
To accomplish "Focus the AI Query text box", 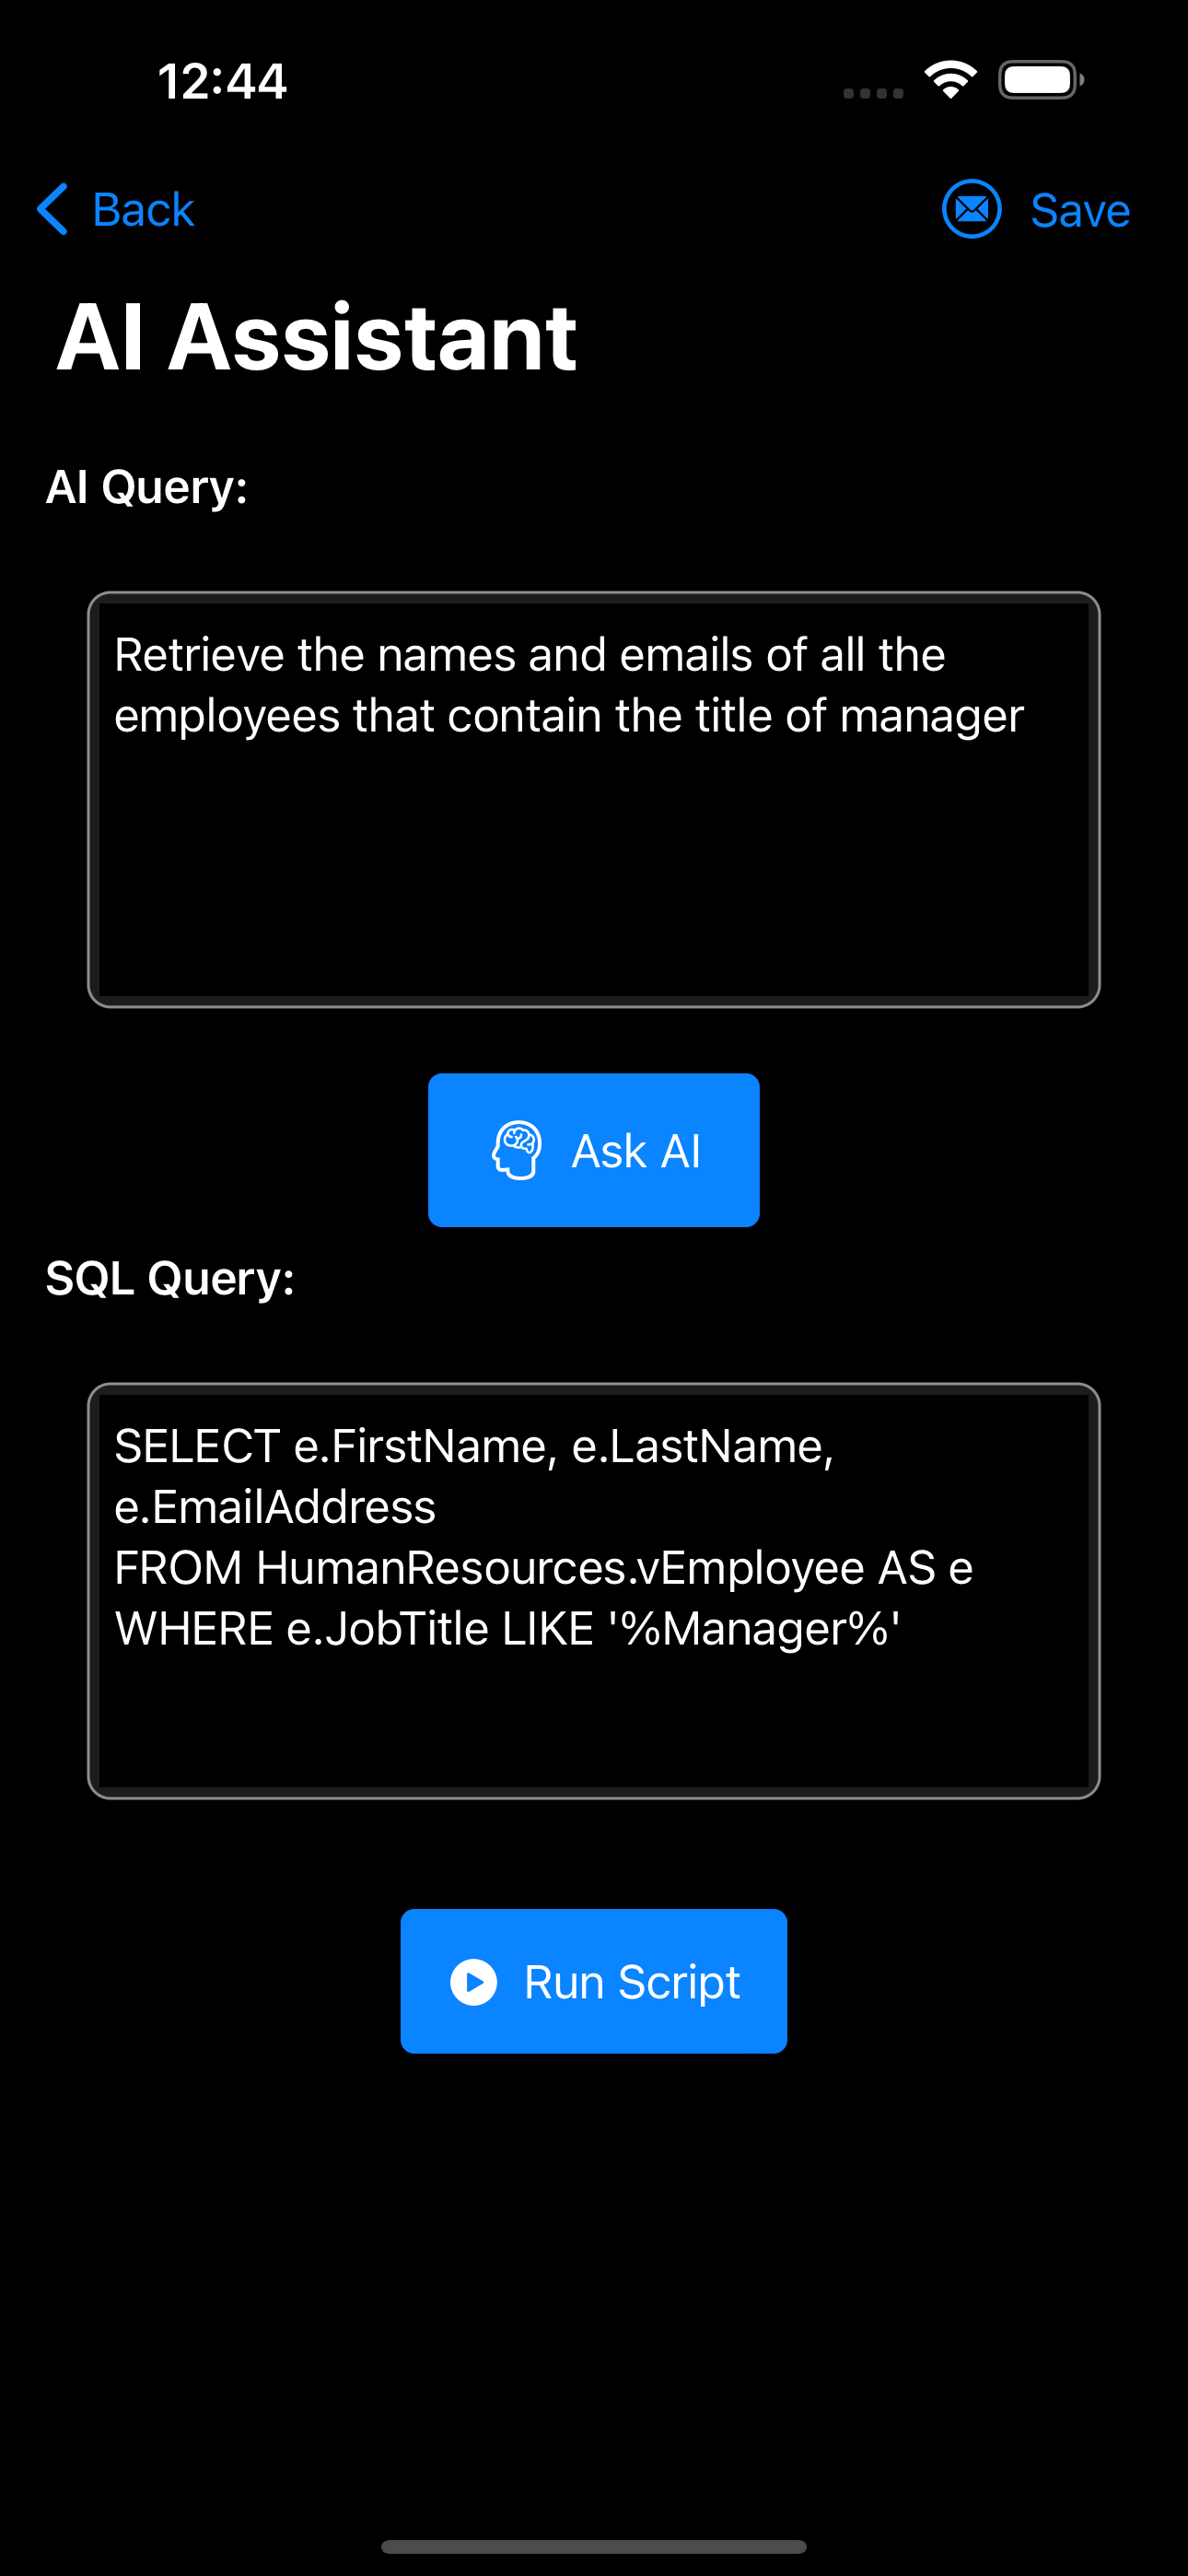I will click(594, 799).
